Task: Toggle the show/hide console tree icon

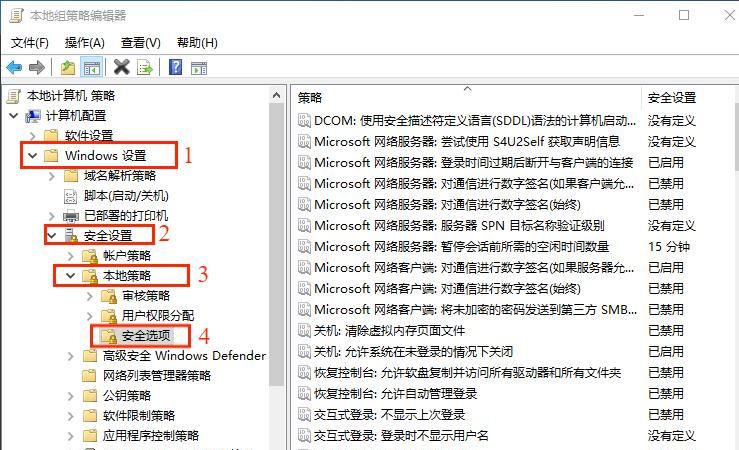Action: point(91,68)
